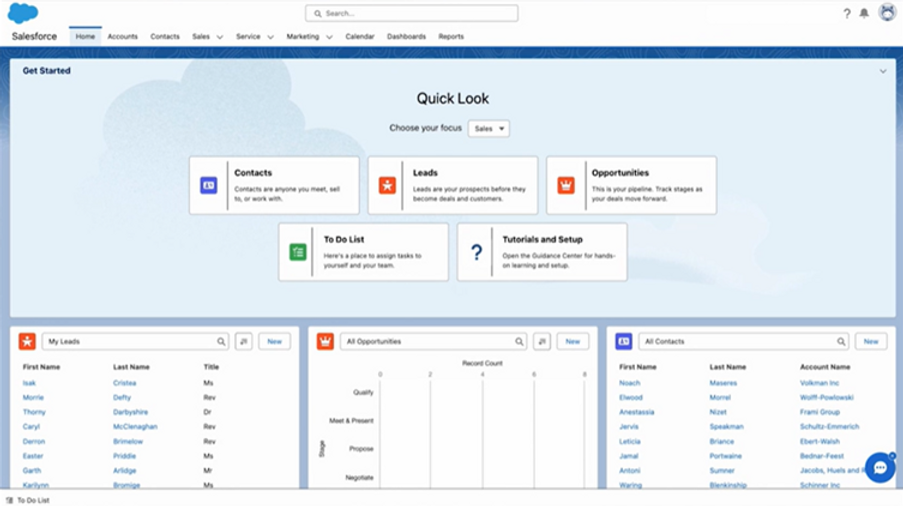Viewport: 903px width, 506px height.
Task: Open the Accounts tab
Action: click(x=123, y=36)
